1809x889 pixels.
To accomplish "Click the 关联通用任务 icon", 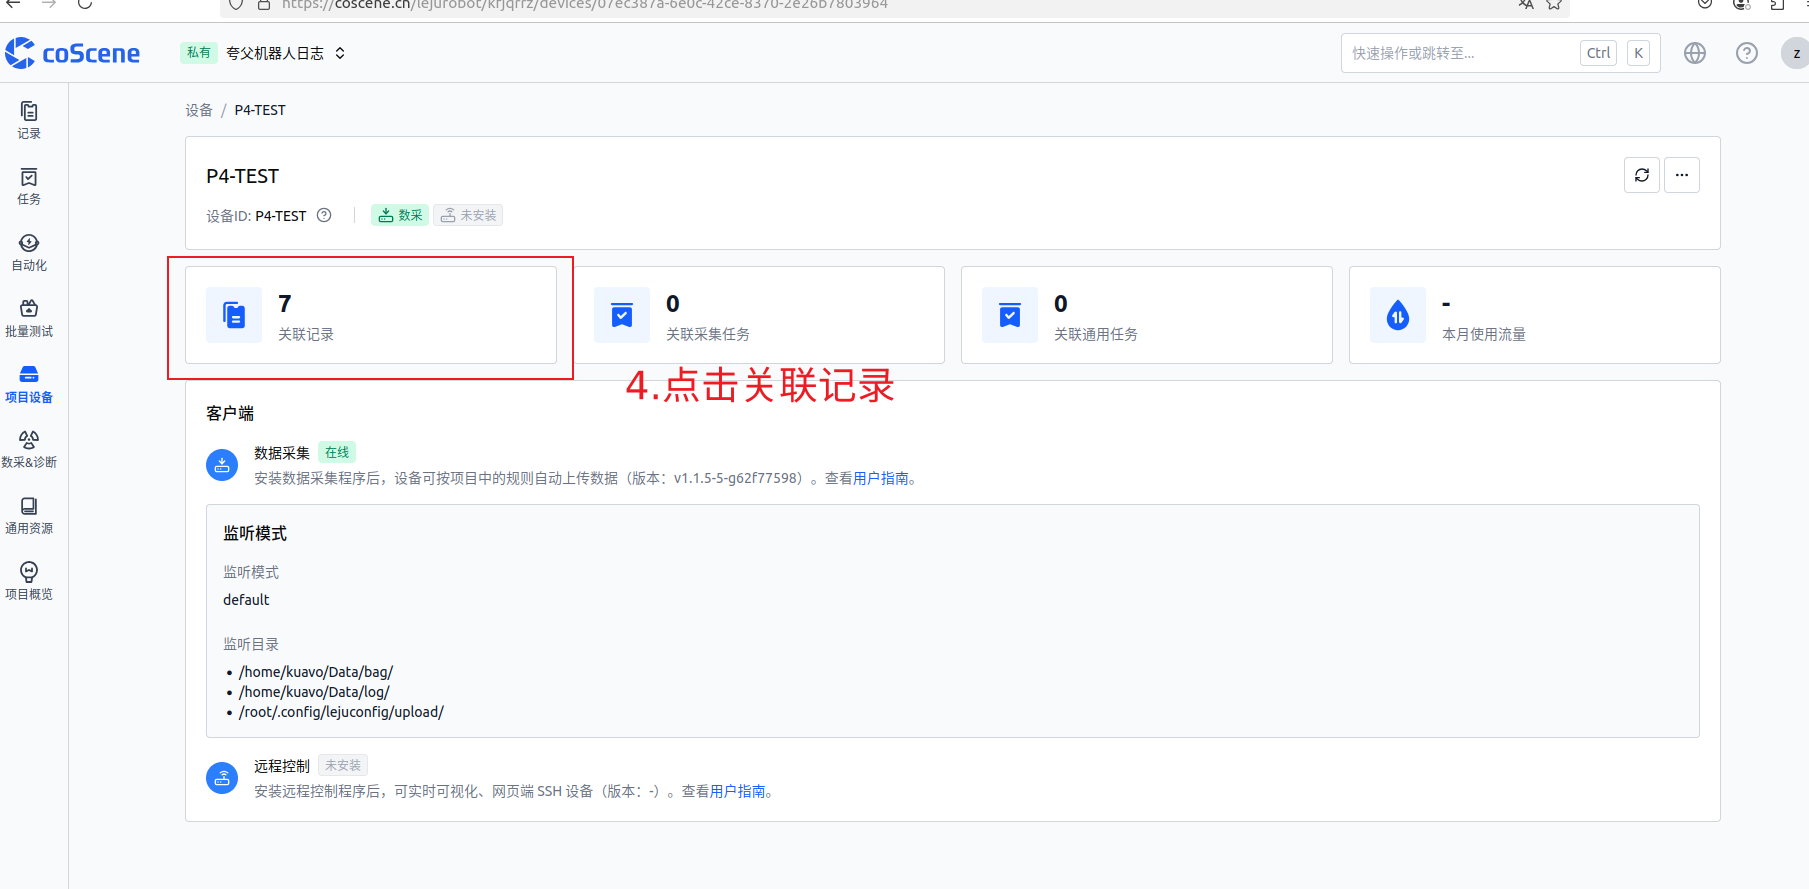I will click(x=1010, y=315).
